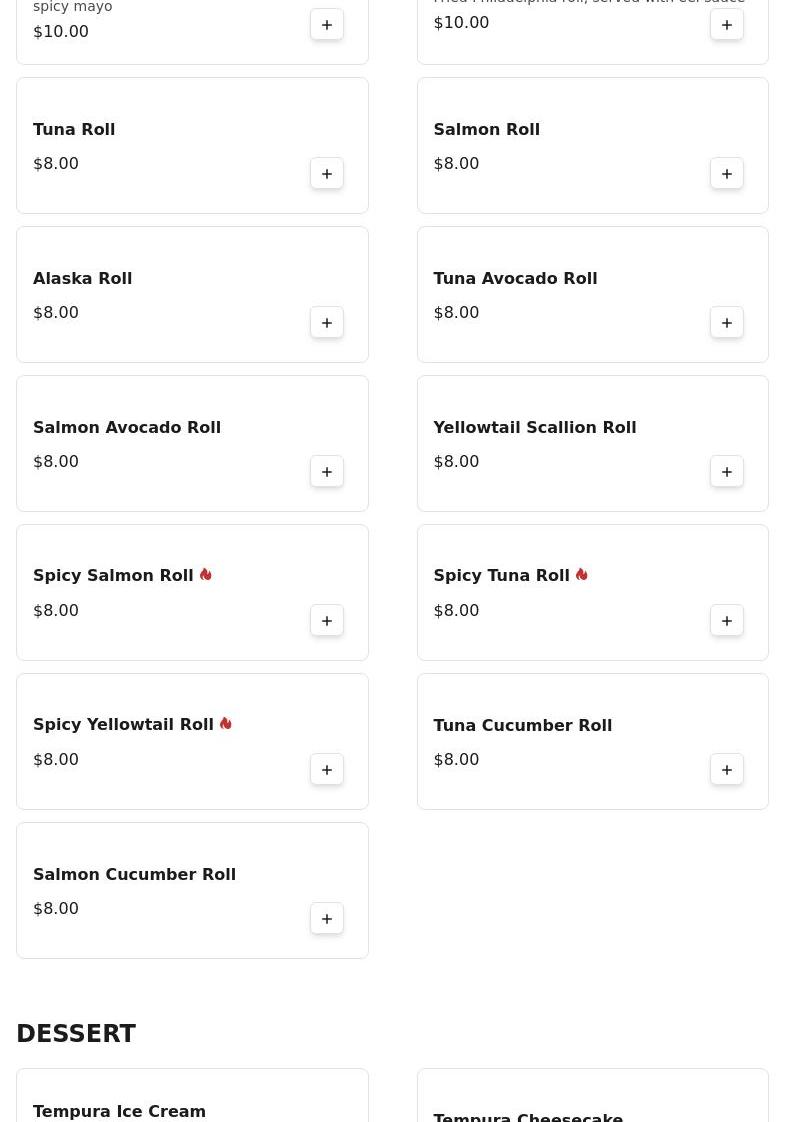This screenshot has width=785, height=1122.
Task: Click the Spicy Yellowtail Roll flame icon
Action: pyautogui.click(x=225, y=724)
